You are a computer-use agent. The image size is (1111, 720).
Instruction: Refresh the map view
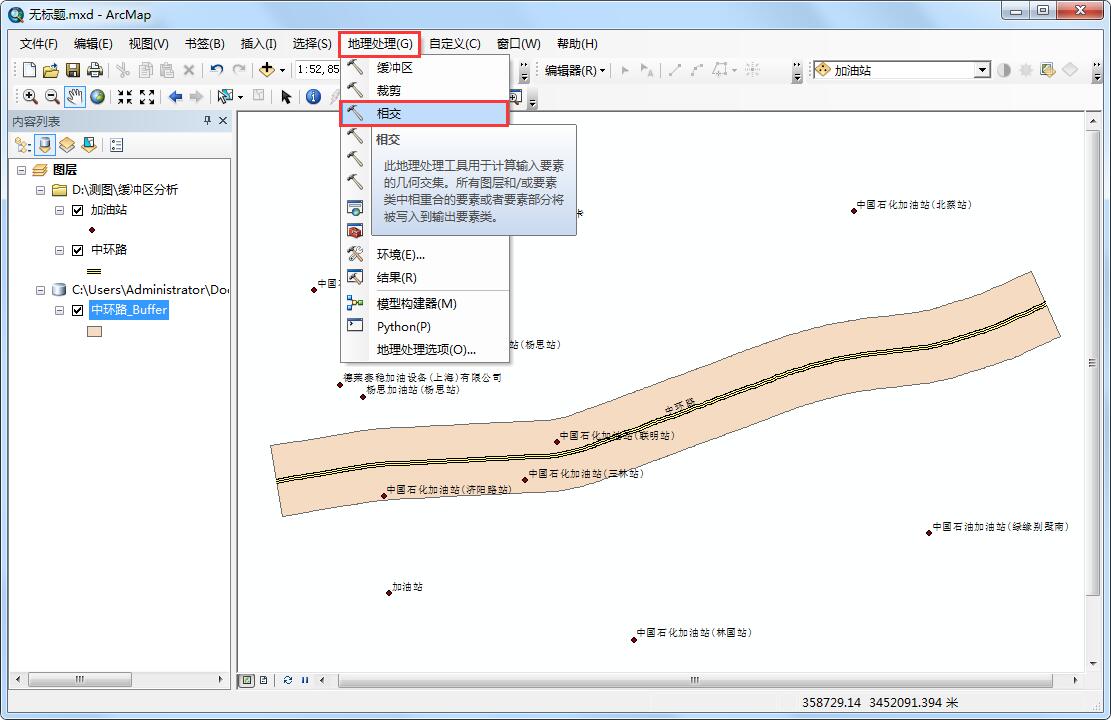(x=287, y=680)
